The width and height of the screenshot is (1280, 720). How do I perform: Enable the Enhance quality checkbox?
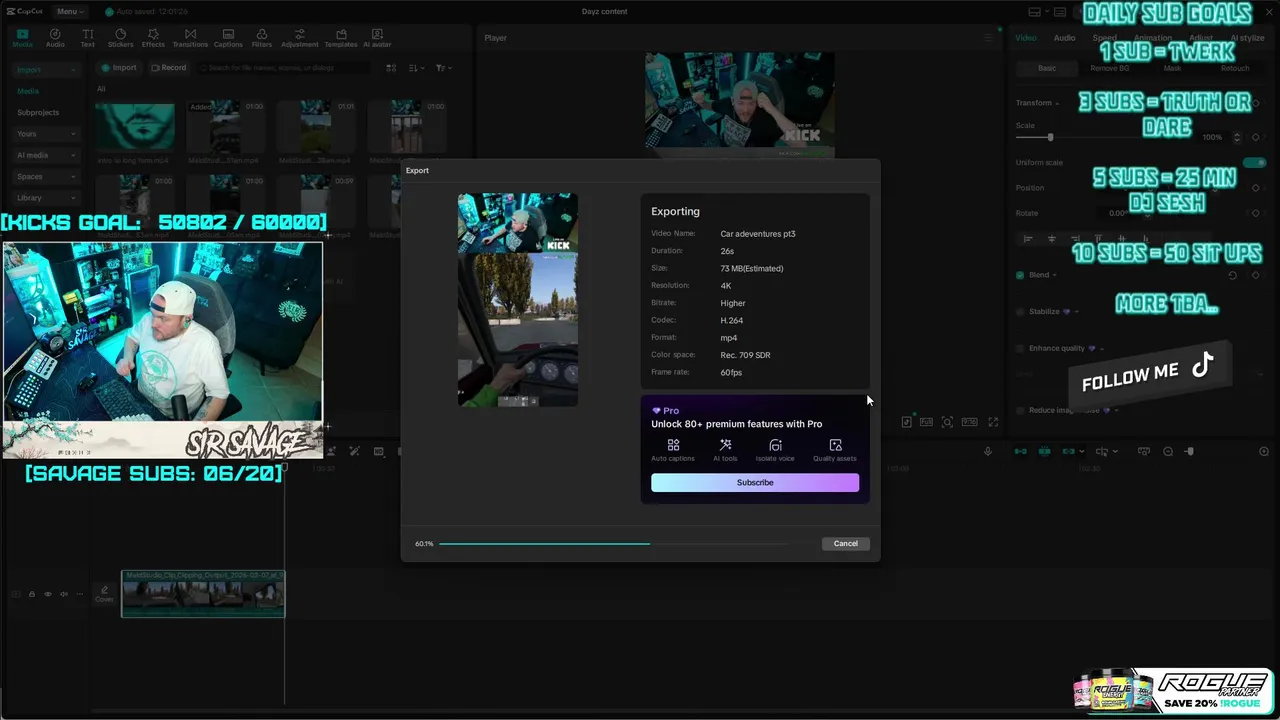tap(1020, 348)
